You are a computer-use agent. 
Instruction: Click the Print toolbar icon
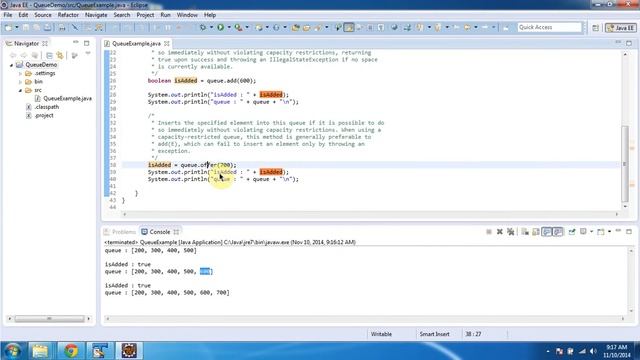(62, 27)
